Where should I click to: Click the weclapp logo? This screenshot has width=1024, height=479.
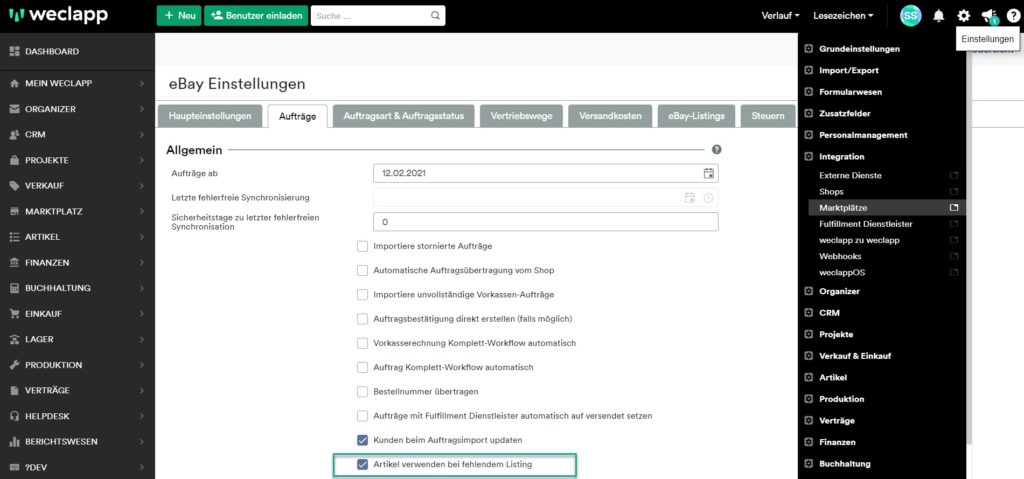57,15
